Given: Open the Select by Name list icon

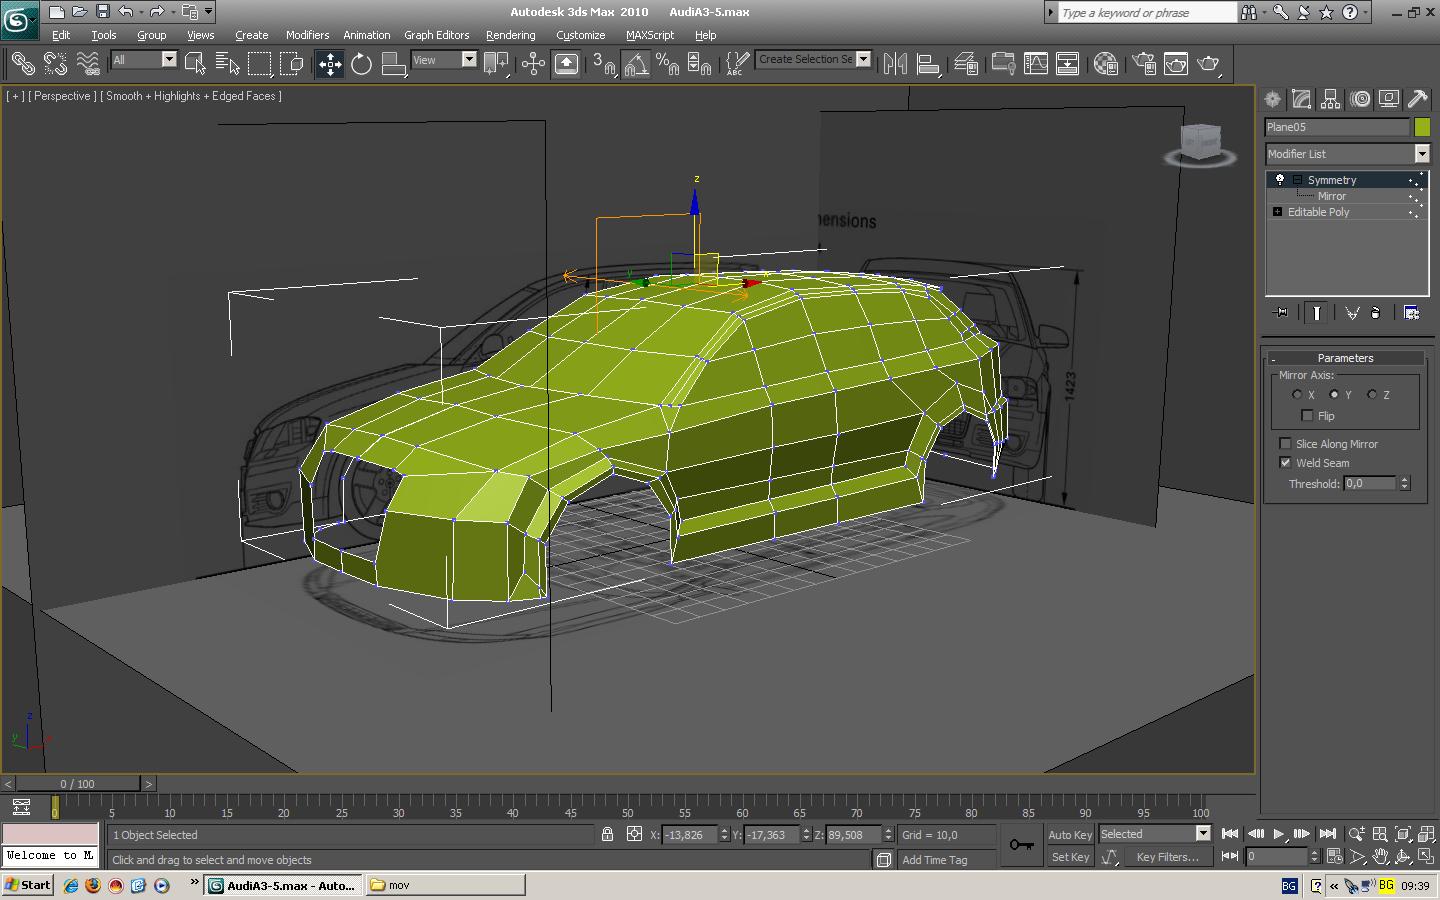Looking at the screenshot, I should pyautogui.click(x=227, y=64).
